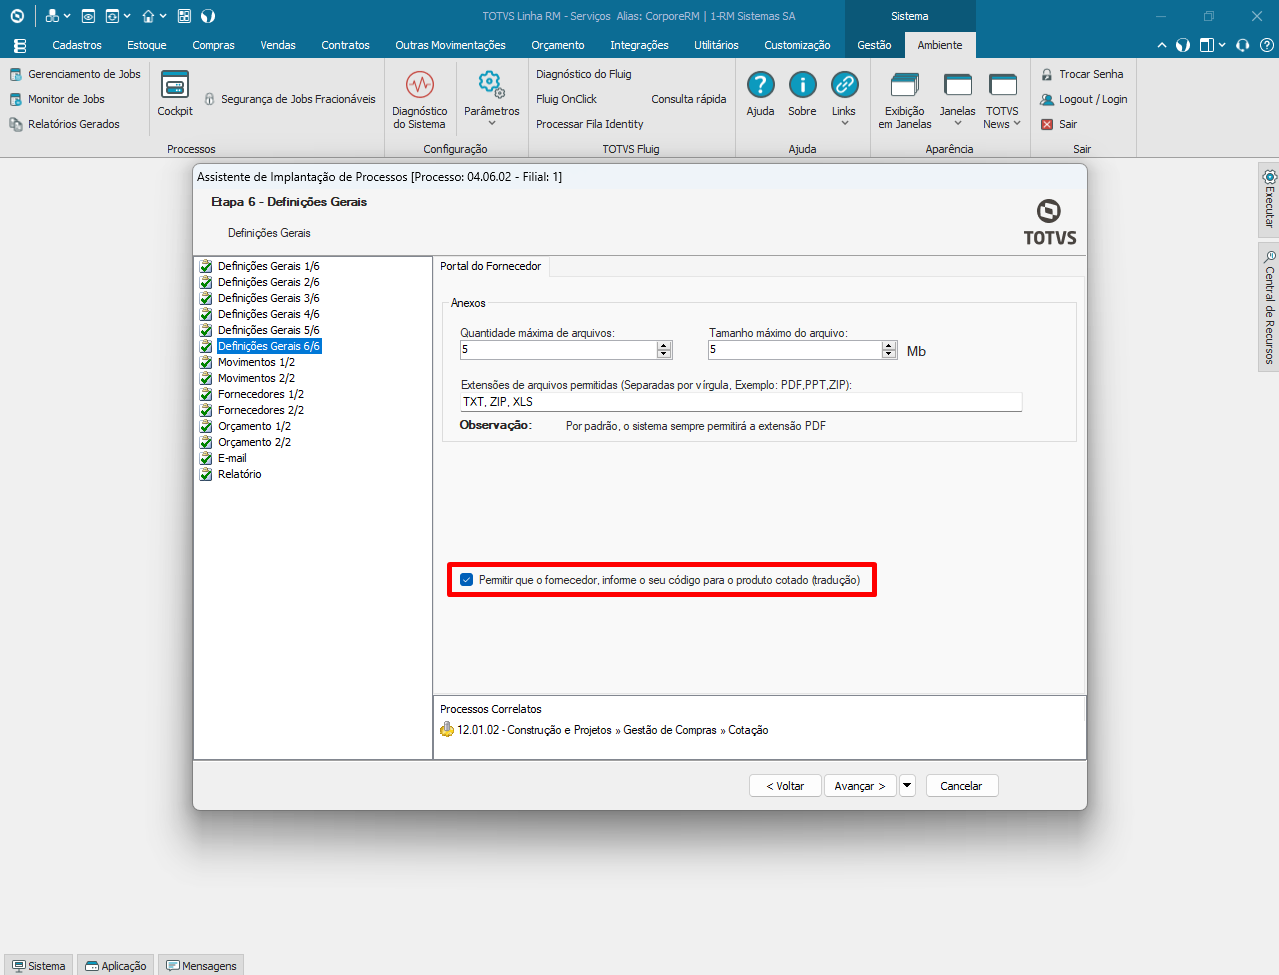This screenshot has width=1279, height=975.
Task: Open the Central de Recursos side panel
Action: coord(1269,307)
